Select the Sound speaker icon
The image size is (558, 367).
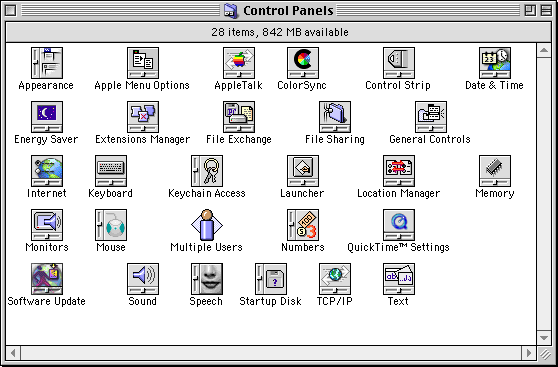[x=143, y=279]
